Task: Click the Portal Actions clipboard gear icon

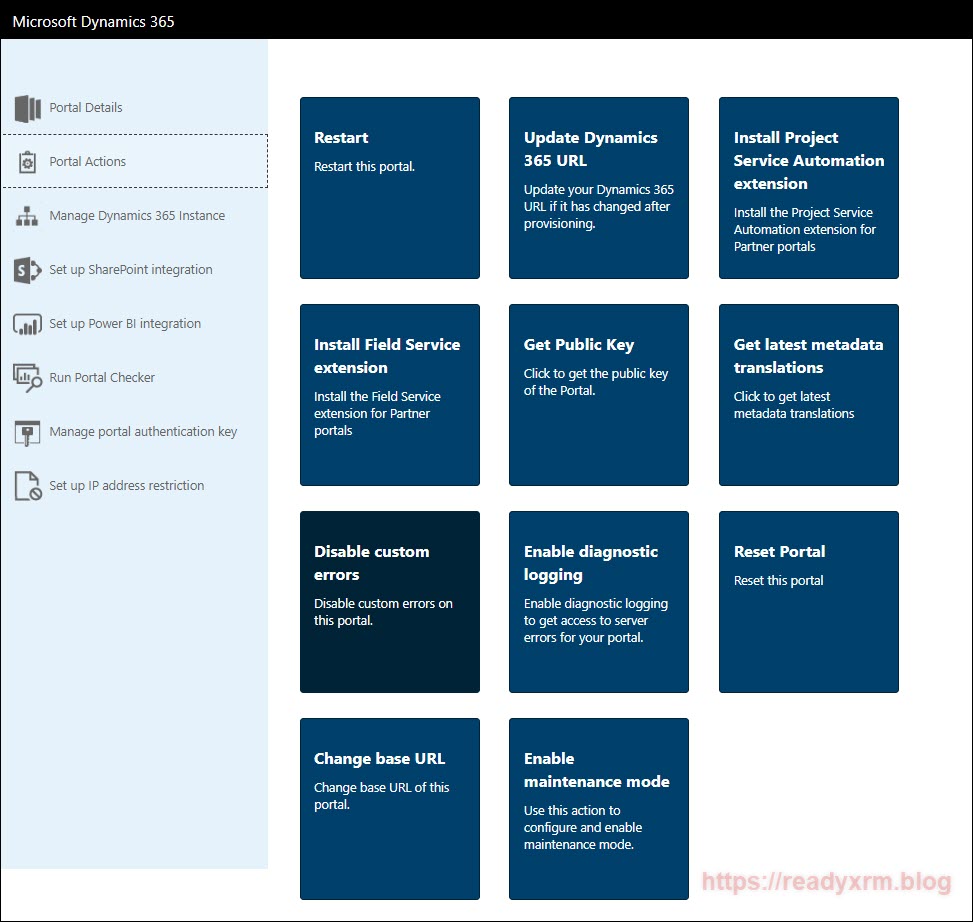Action: (x=27, y=162)
